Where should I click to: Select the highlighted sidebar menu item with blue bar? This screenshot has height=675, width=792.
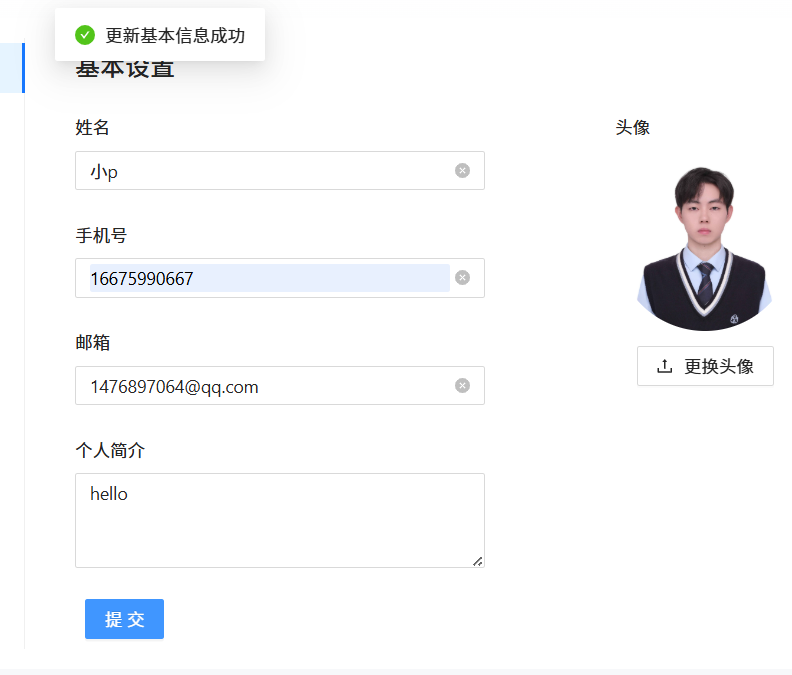coord(12,68)
